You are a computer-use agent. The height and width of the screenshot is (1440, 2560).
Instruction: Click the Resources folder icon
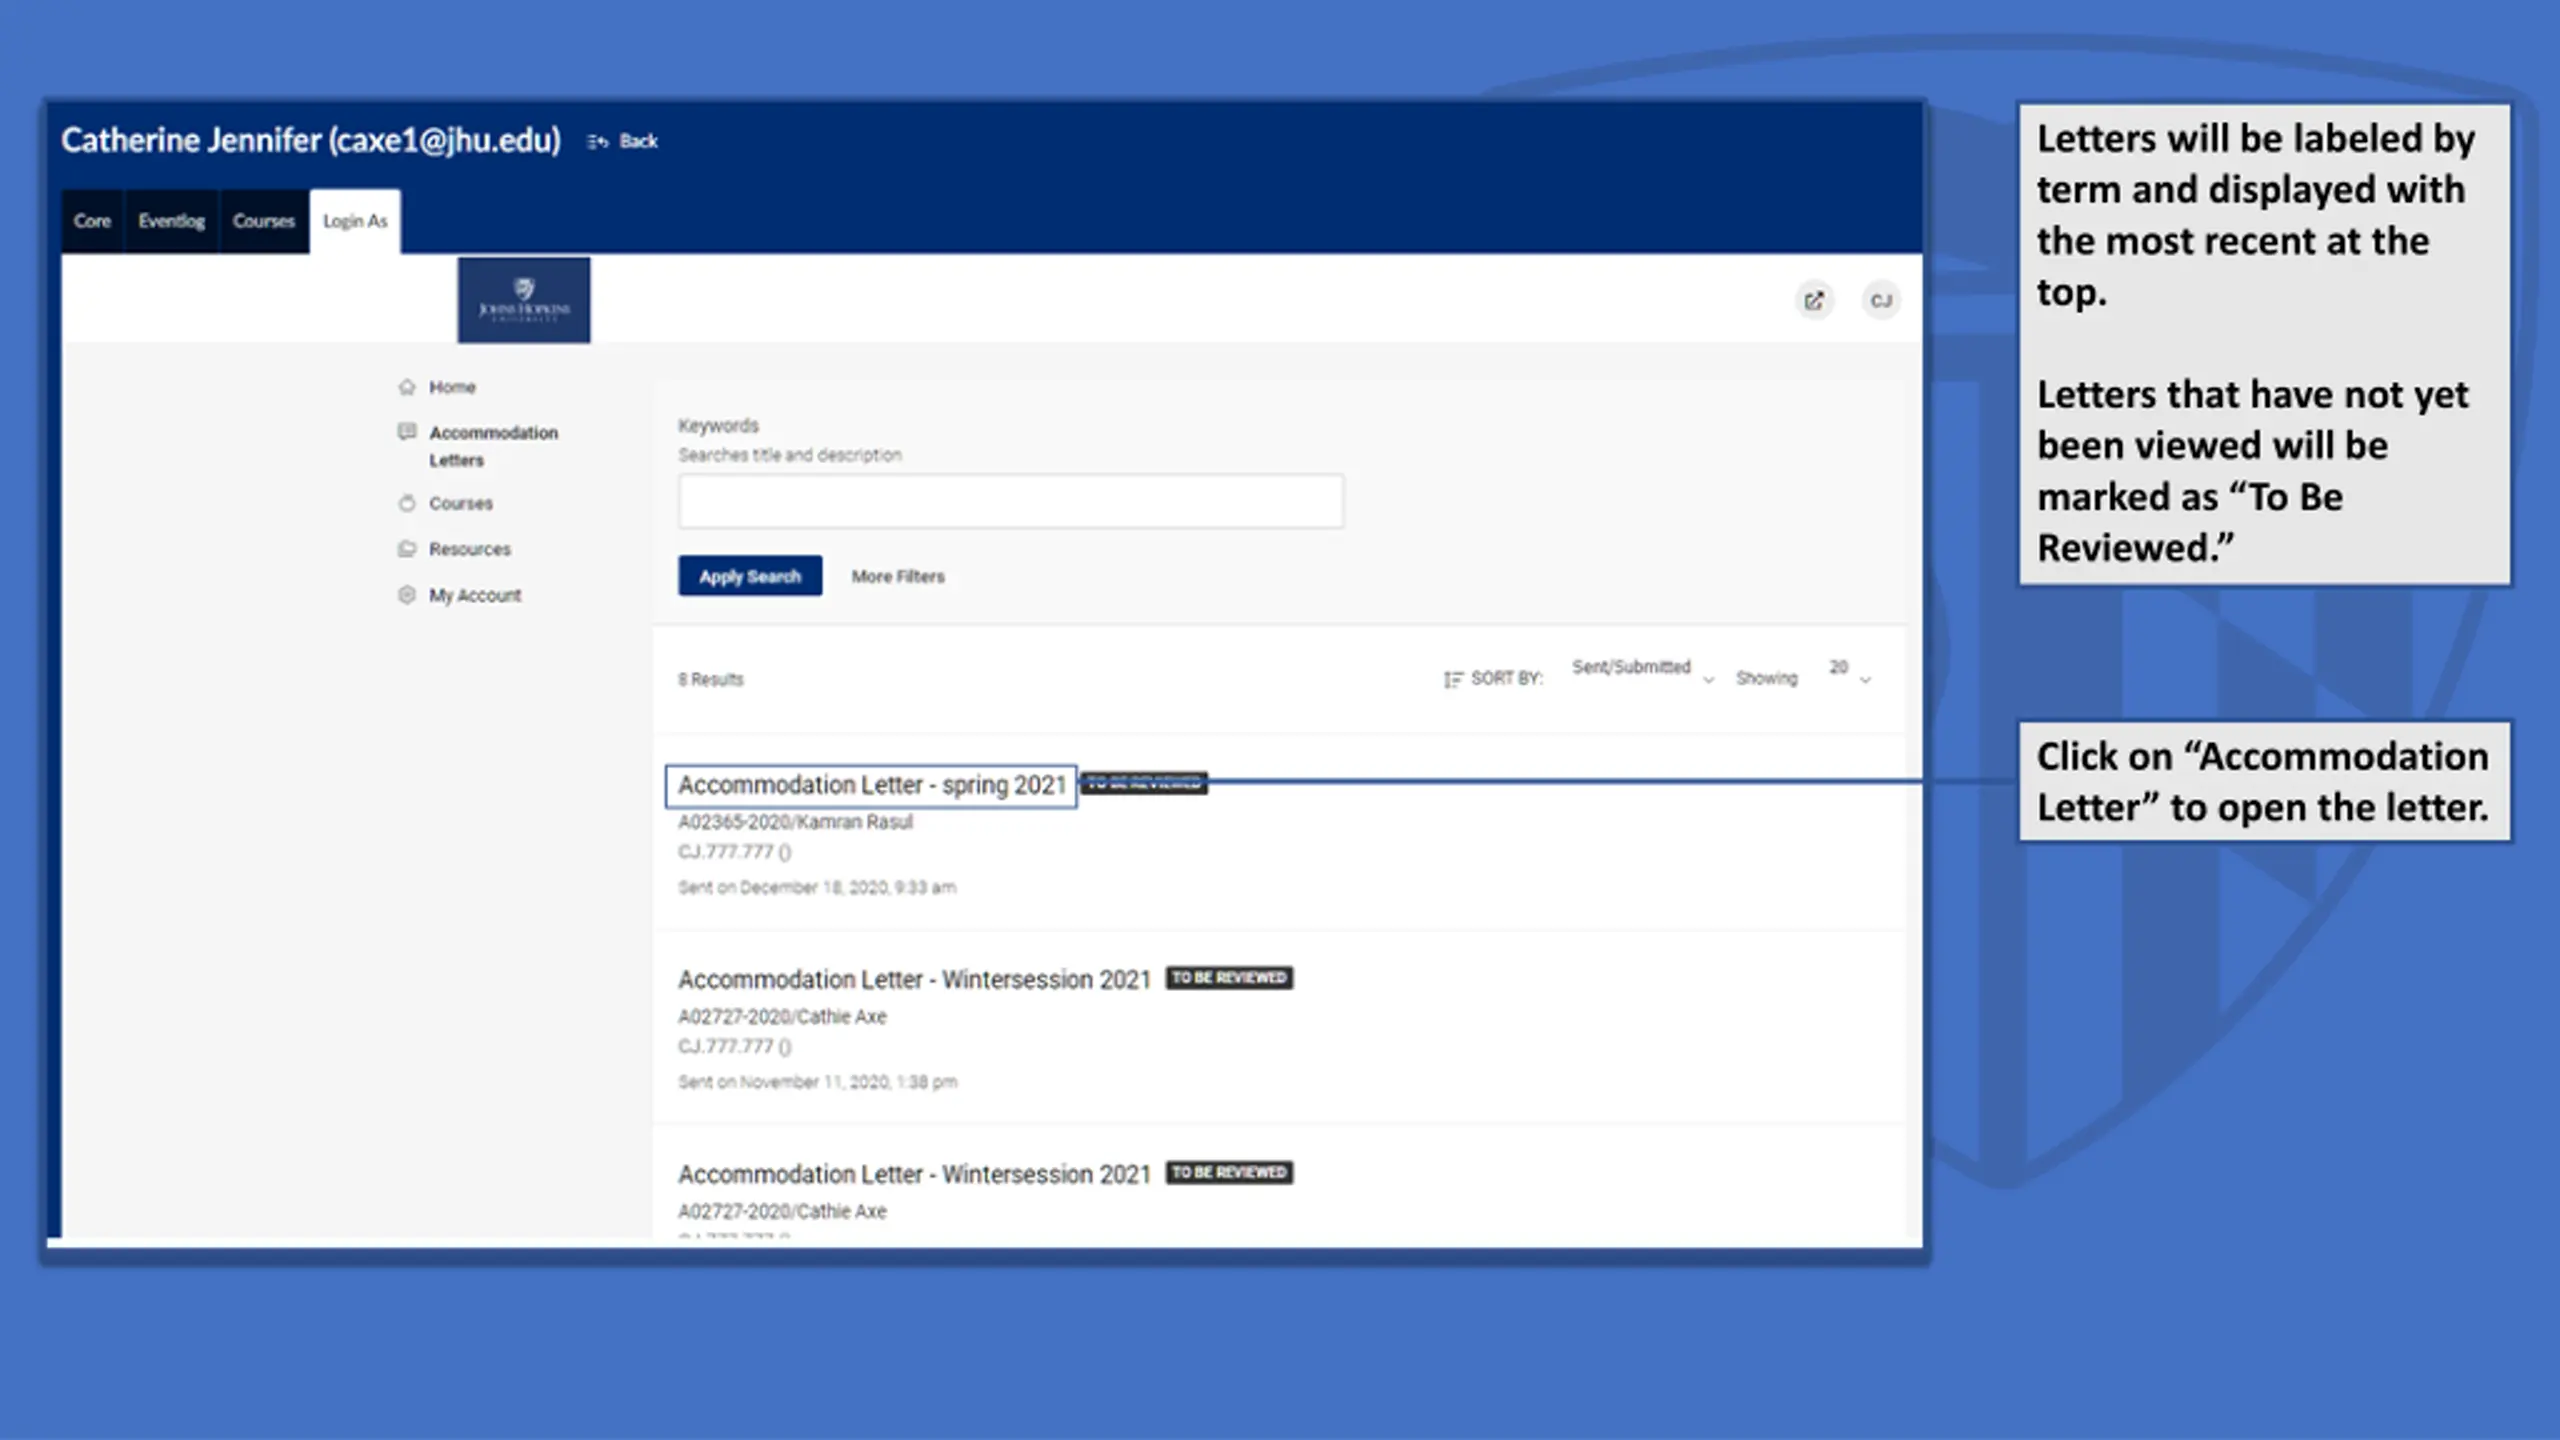407,549
